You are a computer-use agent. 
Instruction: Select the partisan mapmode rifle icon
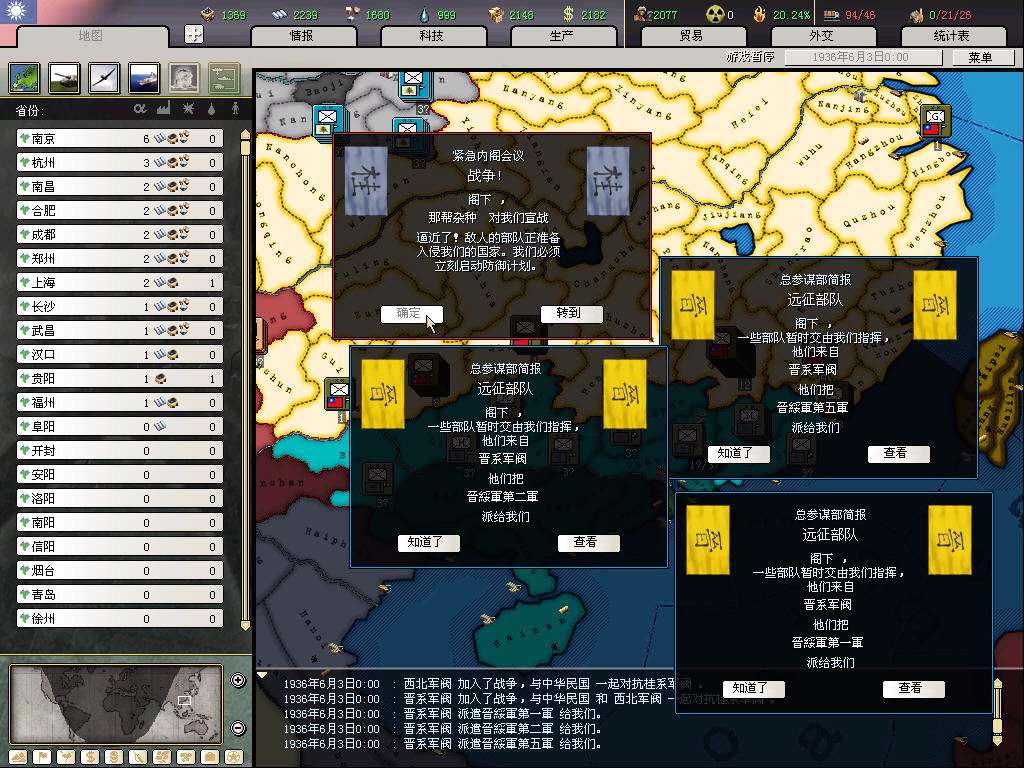click(138, 758)
